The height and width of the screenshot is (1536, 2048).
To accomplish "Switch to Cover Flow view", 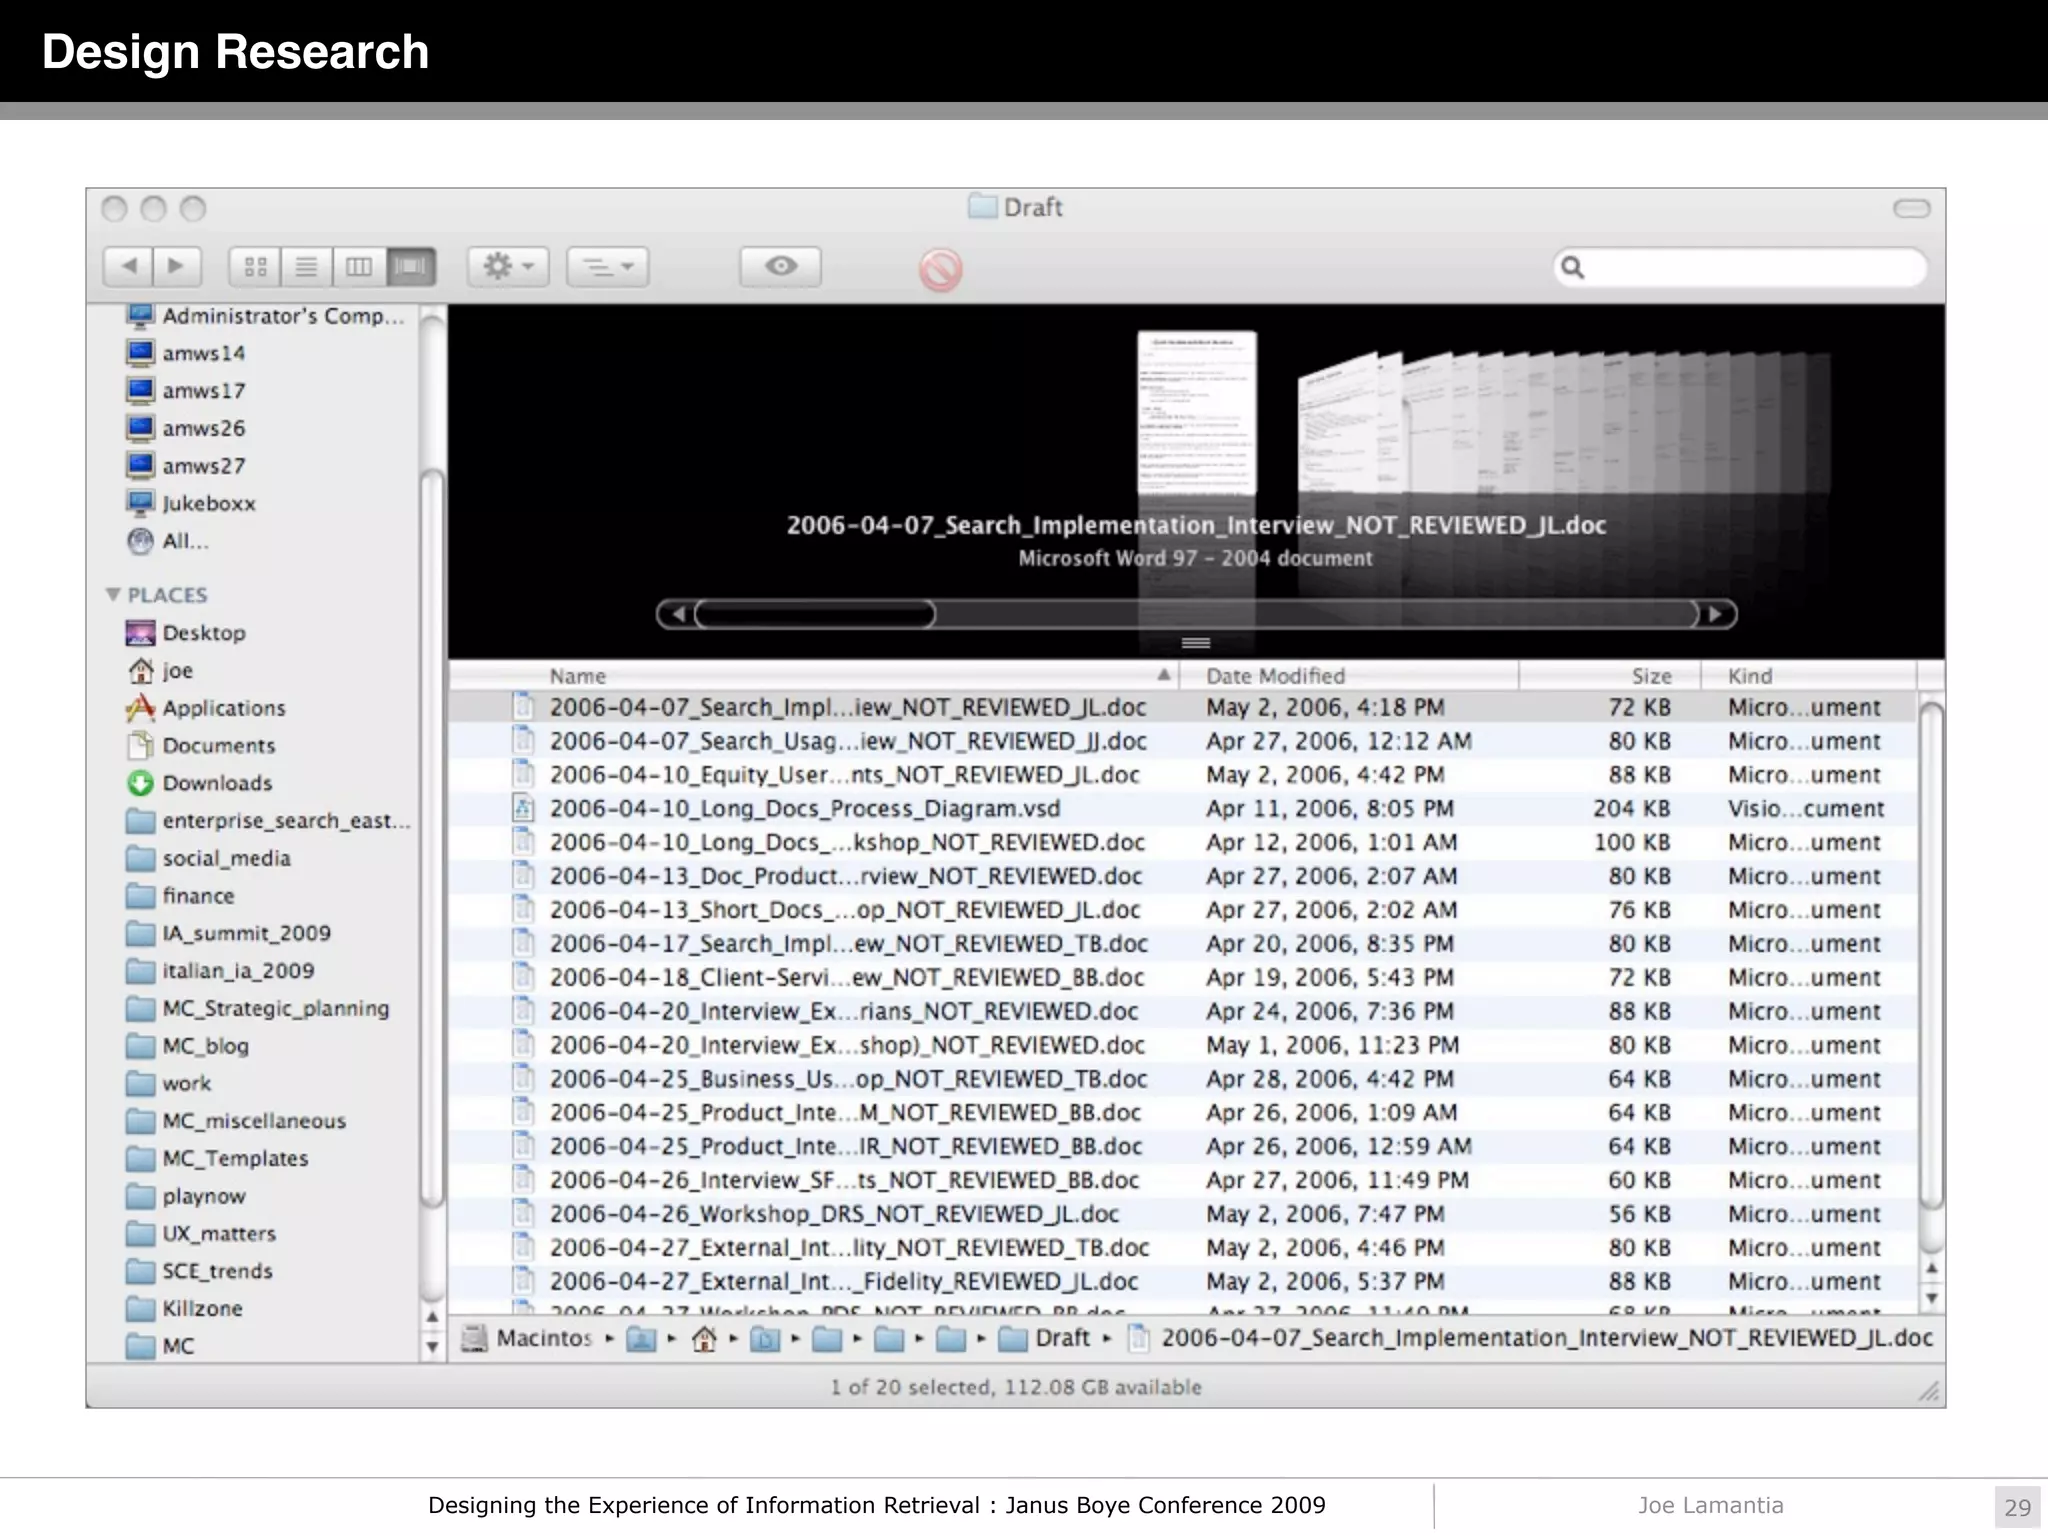I will click(411, 267).
